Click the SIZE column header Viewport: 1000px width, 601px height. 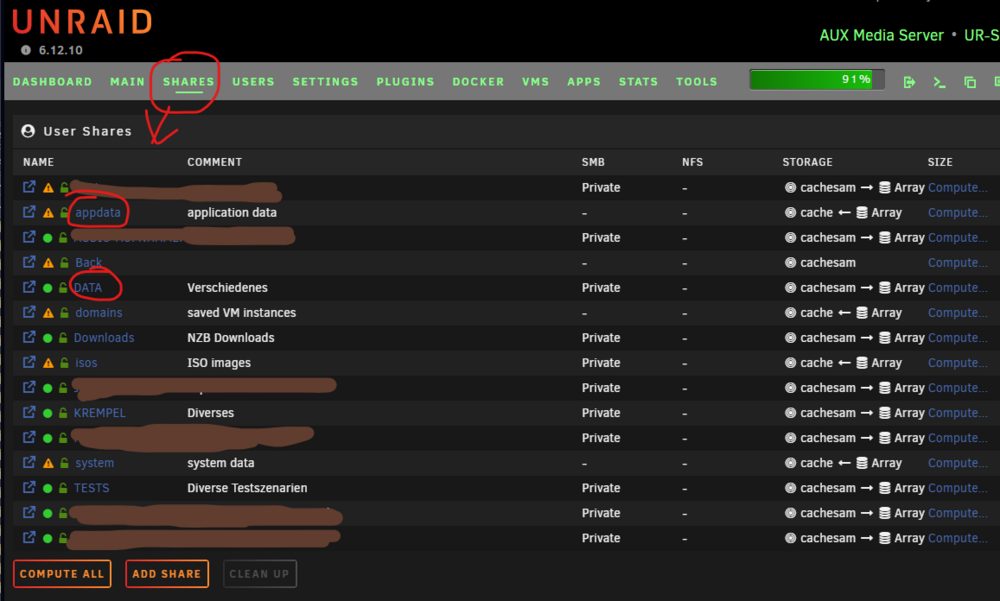[x=940, y=162]
